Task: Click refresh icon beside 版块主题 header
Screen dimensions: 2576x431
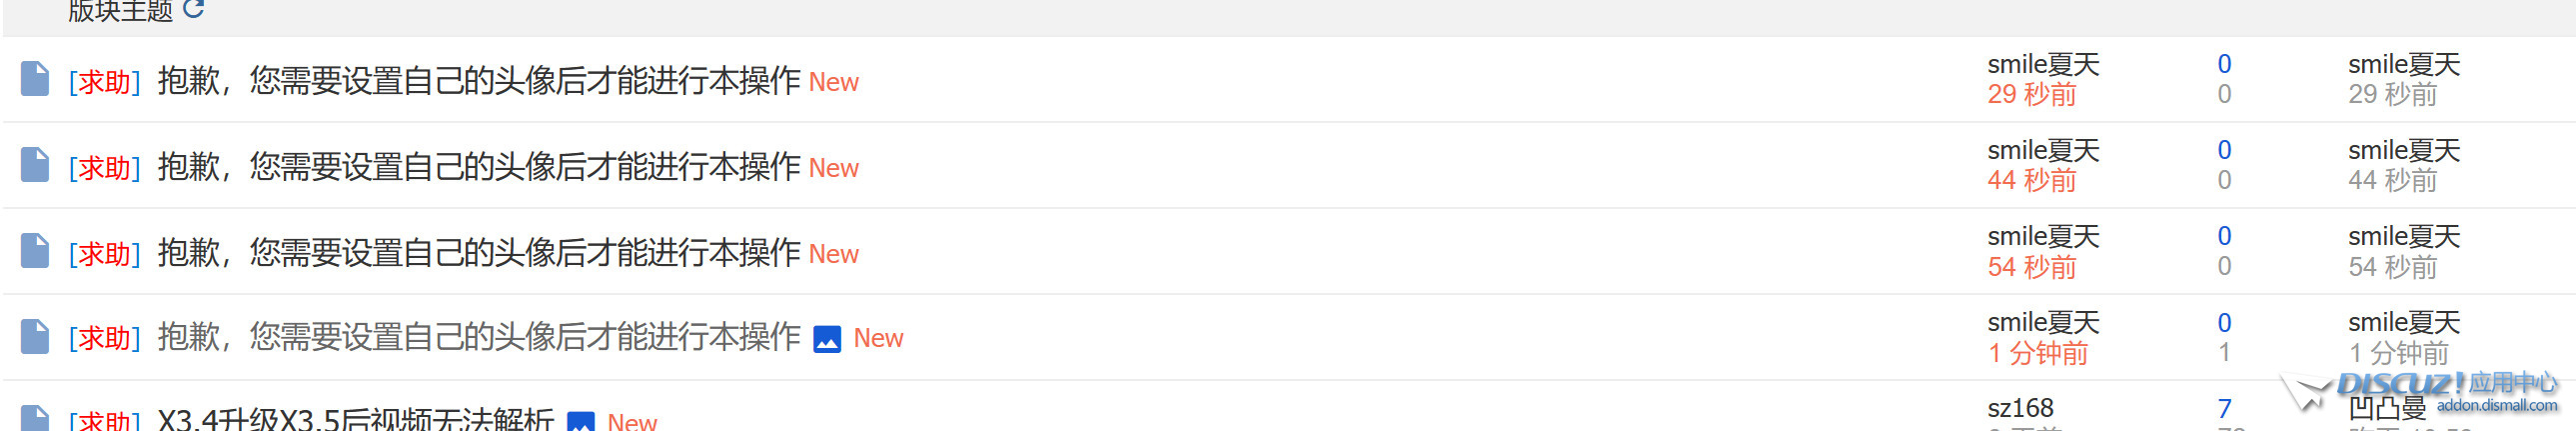Action: (194, 9)
